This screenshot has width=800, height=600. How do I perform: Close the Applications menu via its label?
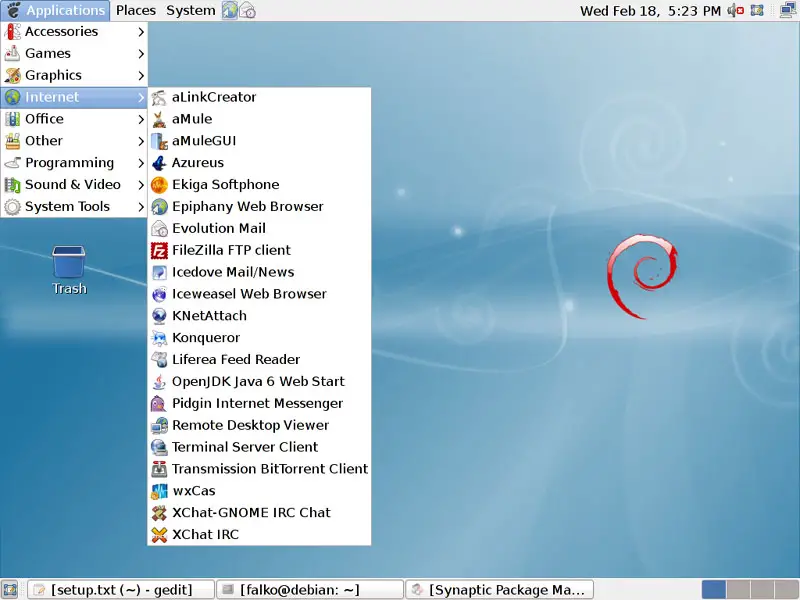pos(66,10)
